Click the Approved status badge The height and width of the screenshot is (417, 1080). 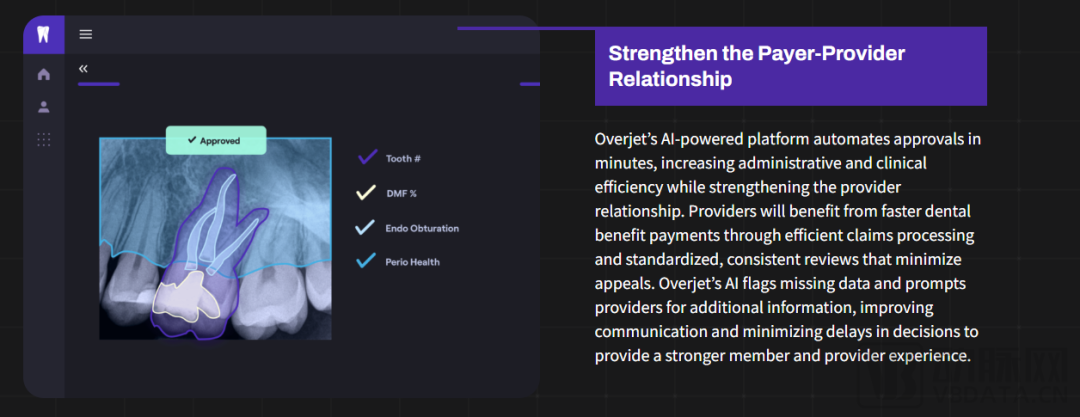coord(216,141)
